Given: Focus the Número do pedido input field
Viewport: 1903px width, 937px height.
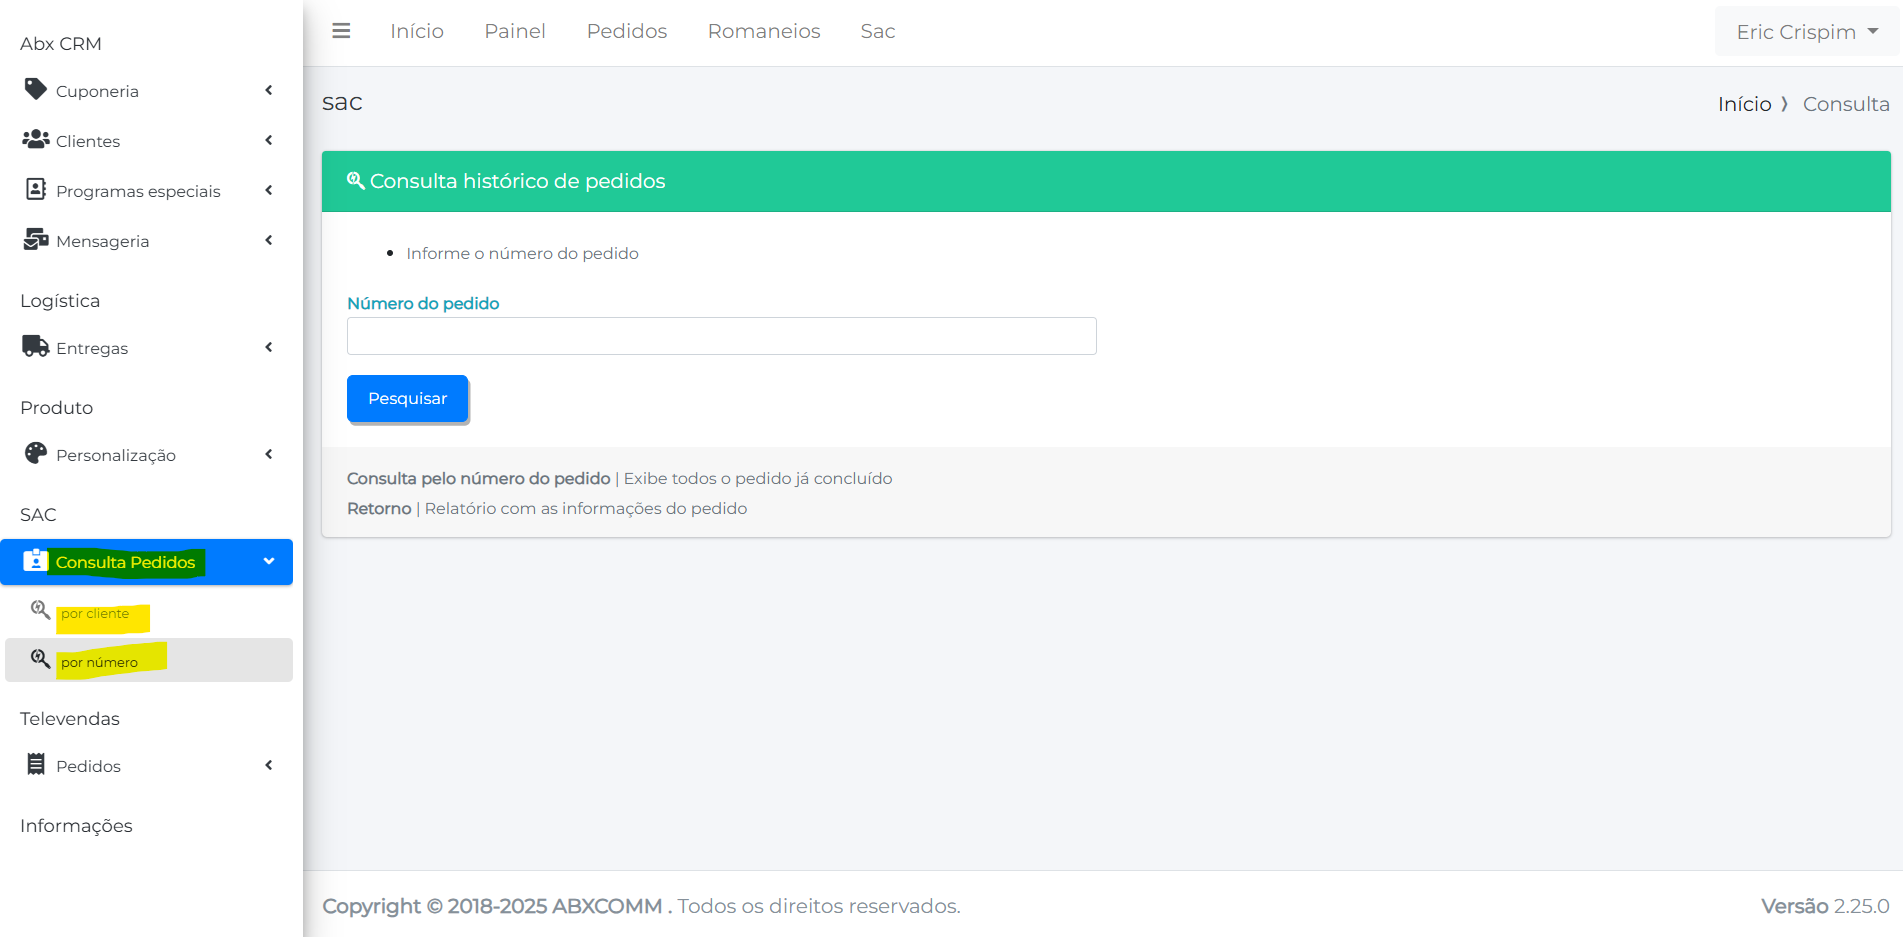Looking at the screenshot, I should [721, 336].
